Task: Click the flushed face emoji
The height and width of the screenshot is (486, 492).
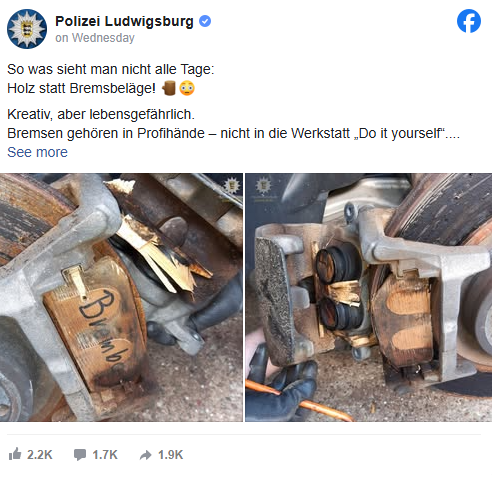Action: coord(187,88)
